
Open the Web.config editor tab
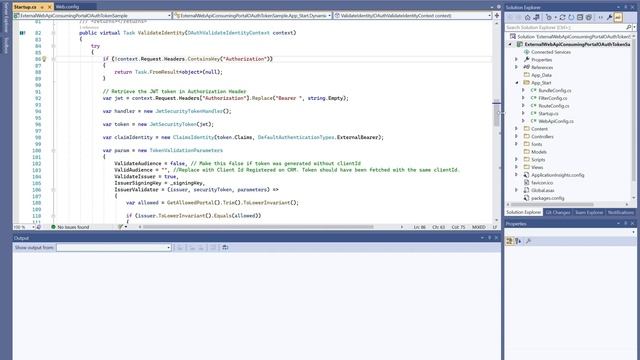click(67, 7)
